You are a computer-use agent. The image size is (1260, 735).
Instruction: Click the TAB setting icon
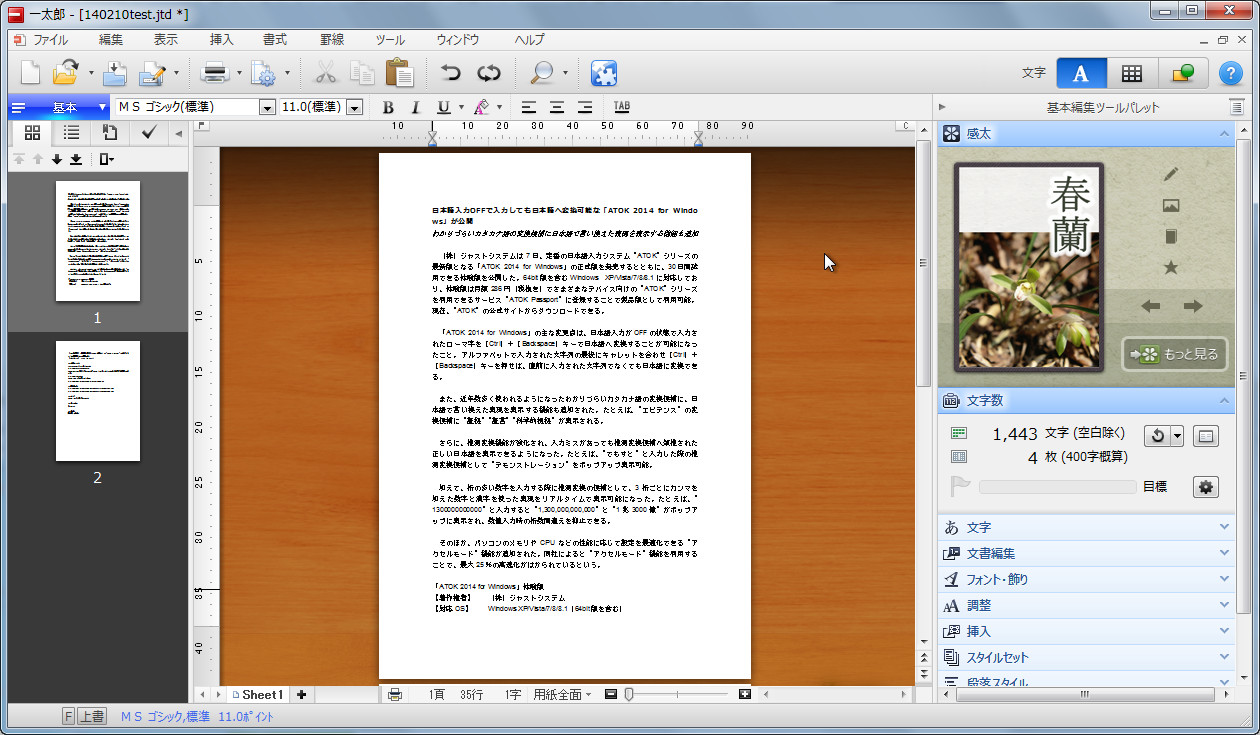[x=622, y=107]
